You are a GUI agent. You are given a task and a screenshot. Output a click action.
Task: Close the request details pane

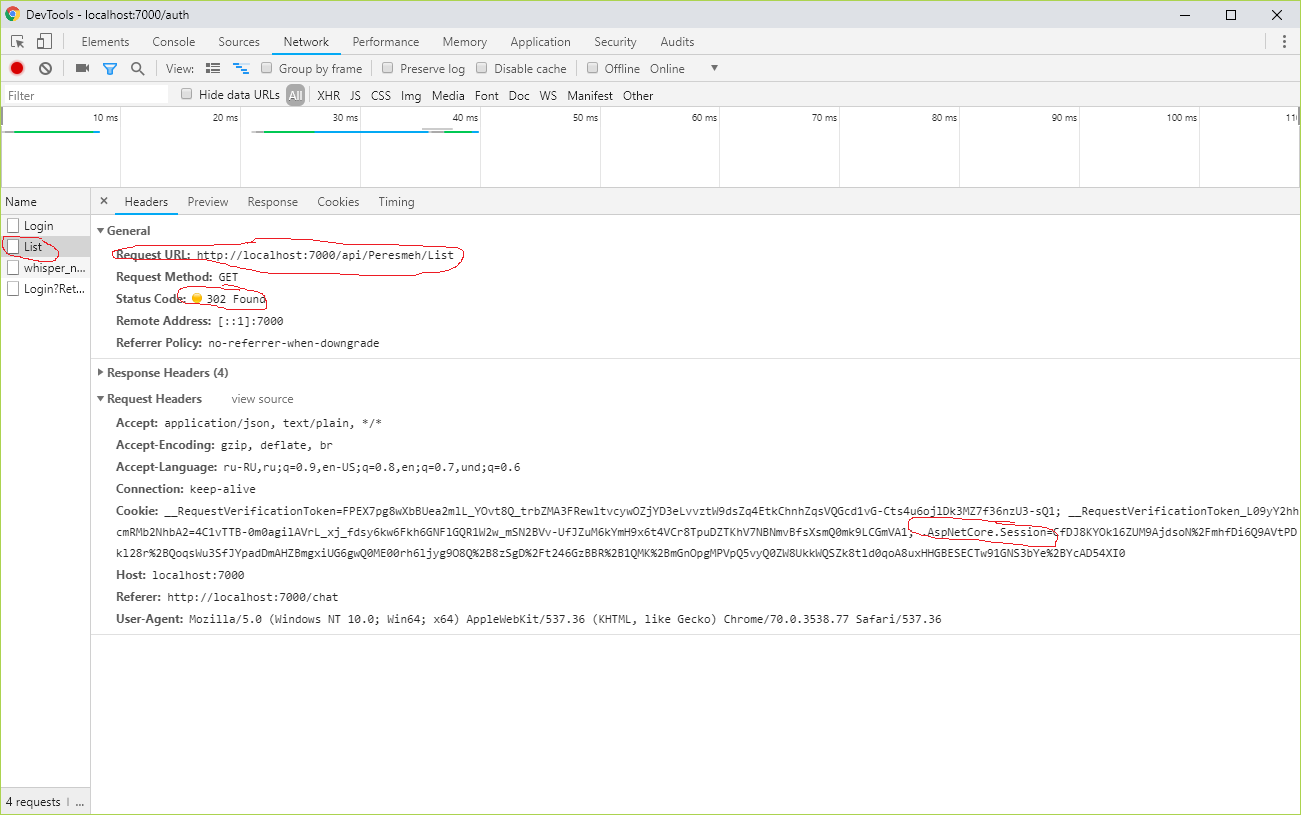pos(104,201)
